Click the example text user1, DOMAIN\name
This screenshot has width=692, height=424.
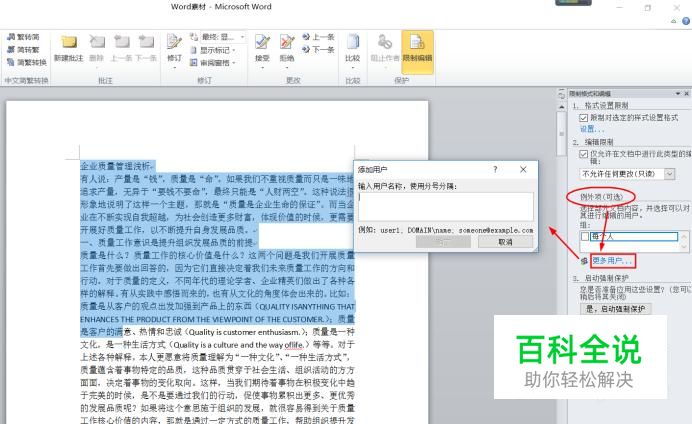[418, 230]
